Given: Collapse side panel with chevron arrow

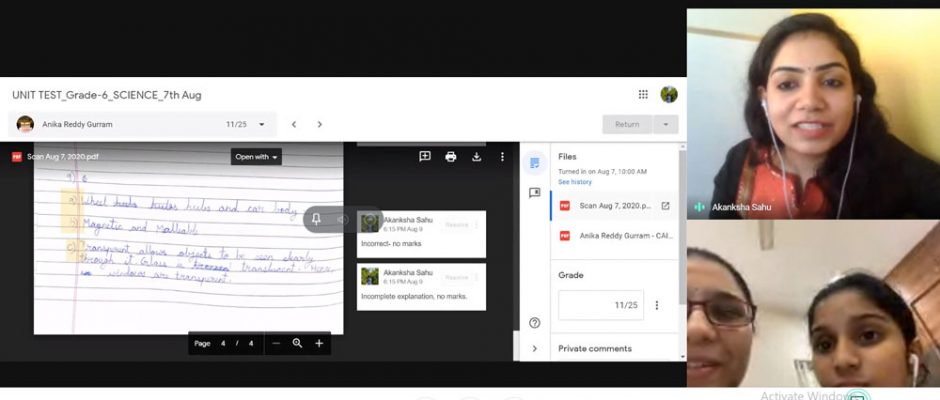Looking at the screenshot, I should tap(534, 348).
